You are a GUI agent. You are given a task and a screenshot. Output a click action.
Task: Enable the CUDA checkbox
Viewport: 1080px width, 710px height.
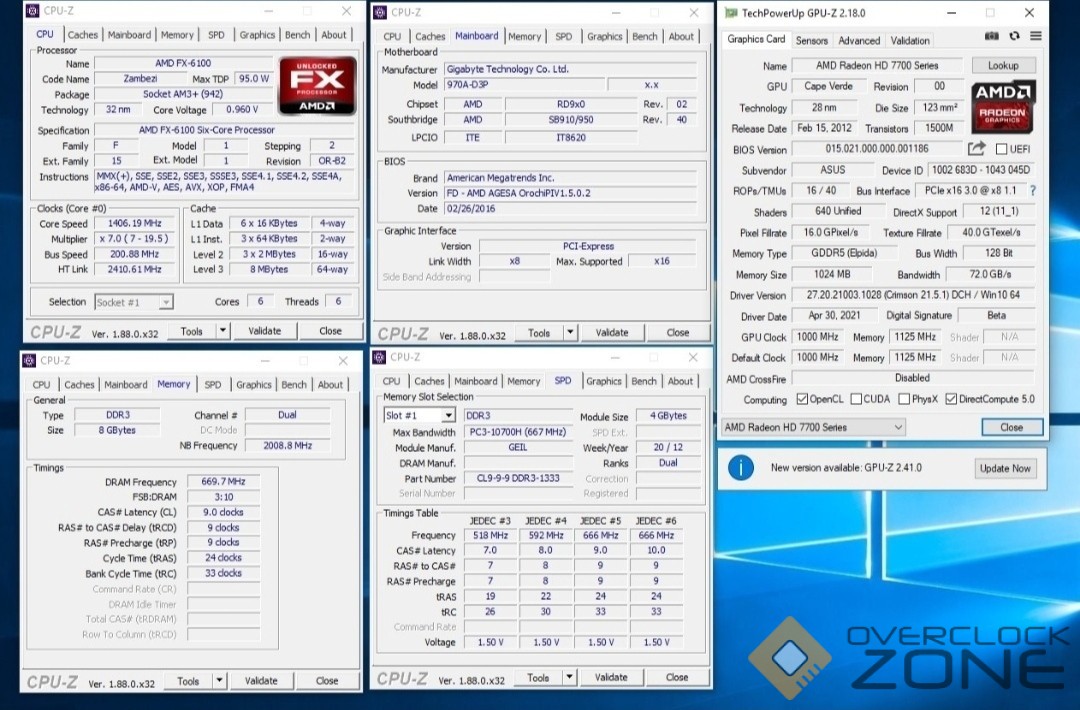tap(856, 399)
